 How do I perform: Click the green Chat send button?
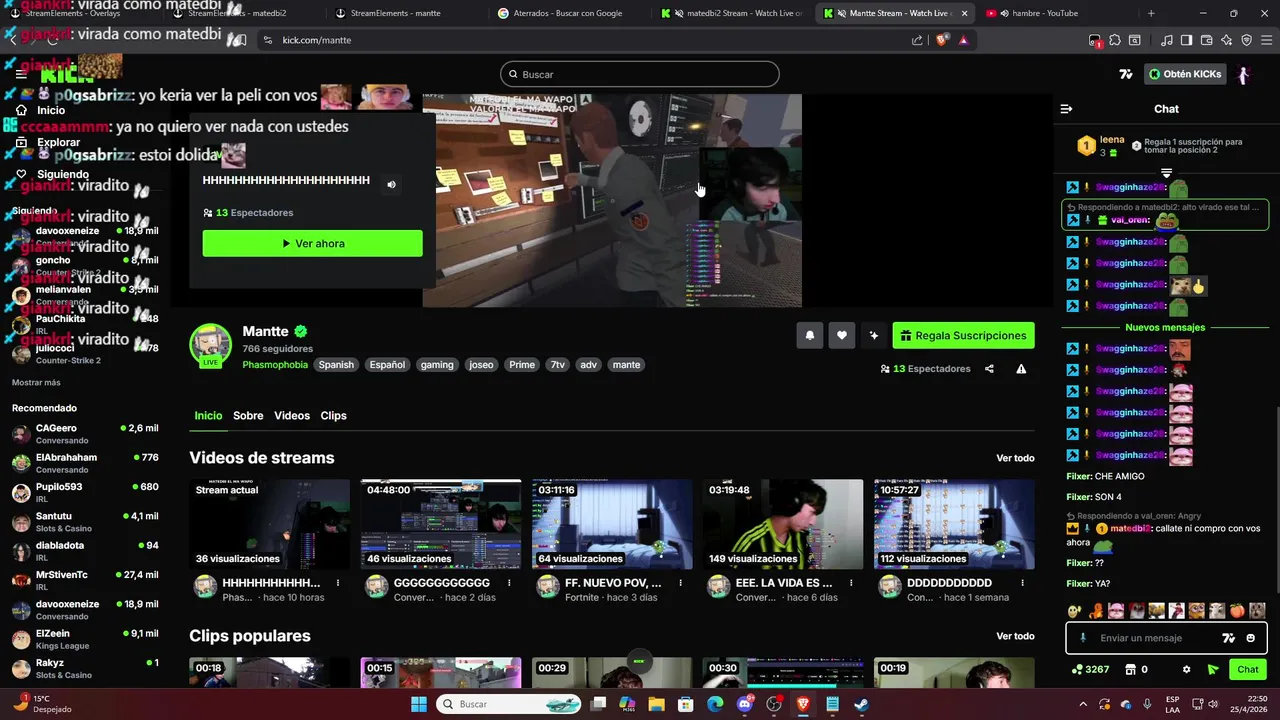click(1248, 669)
